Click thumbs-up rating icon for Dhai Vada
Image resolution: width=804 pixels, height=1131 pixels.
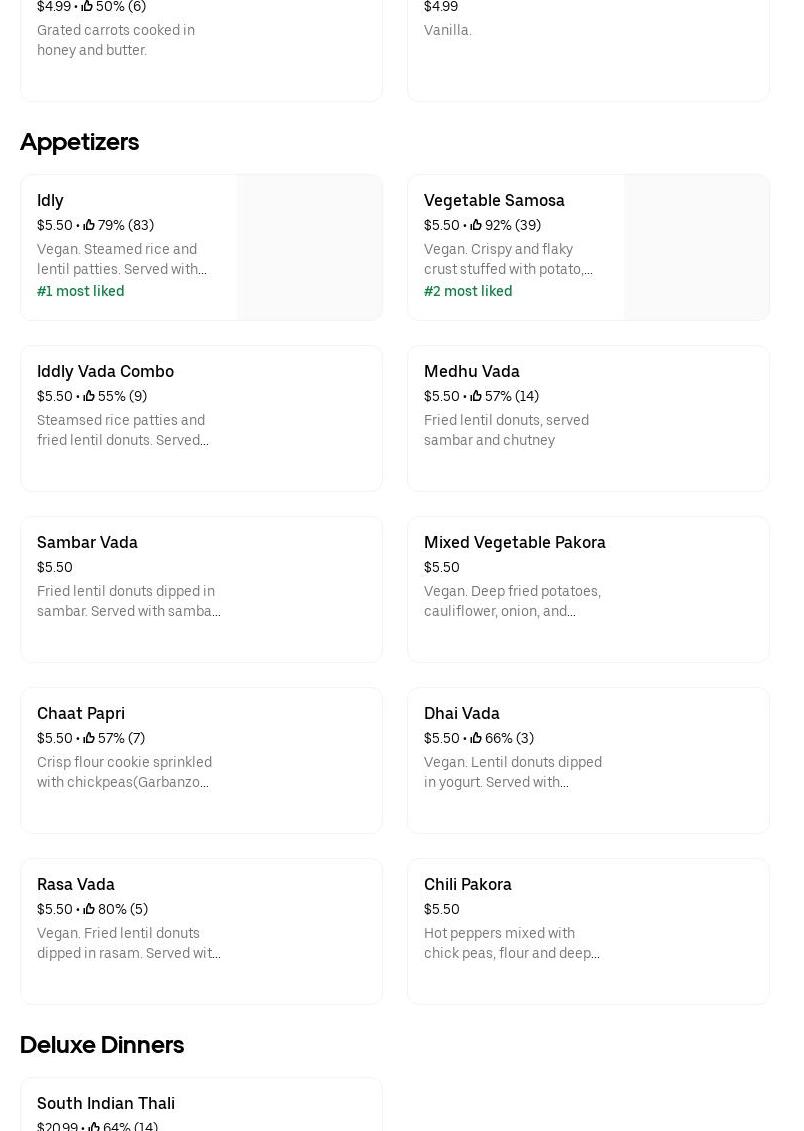pos(476,738)
